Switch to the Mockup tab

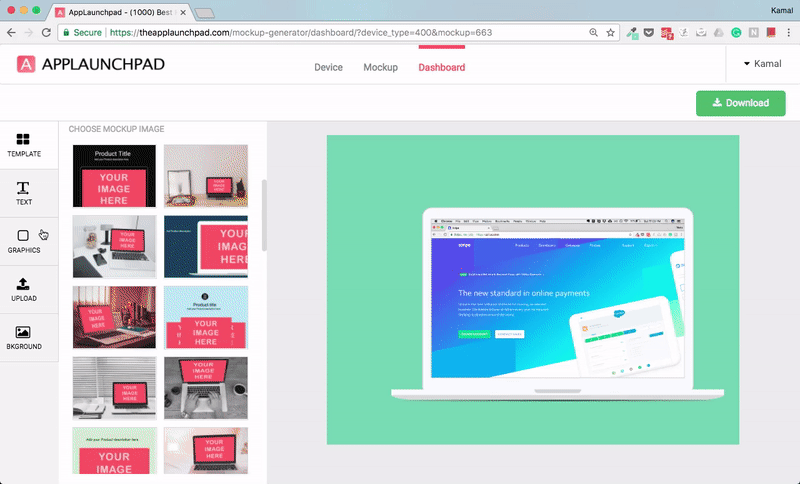[380, 67]
